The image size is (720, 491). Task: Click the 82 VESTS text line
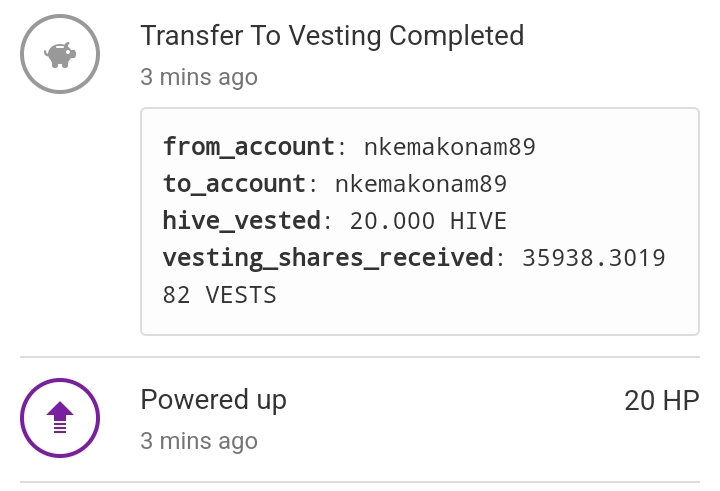[219, 295]
